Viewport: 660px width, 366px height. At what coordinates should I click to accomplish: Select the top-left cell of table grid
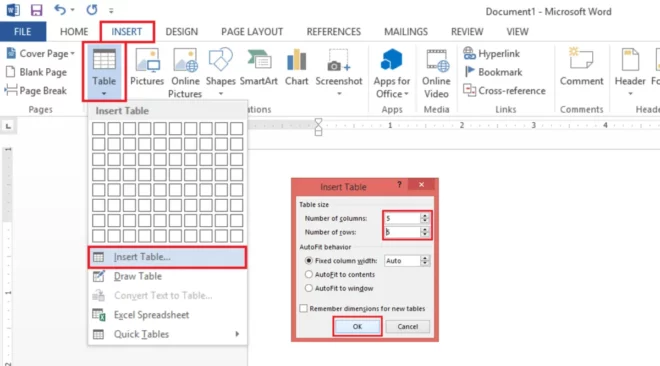click(98, 129)
